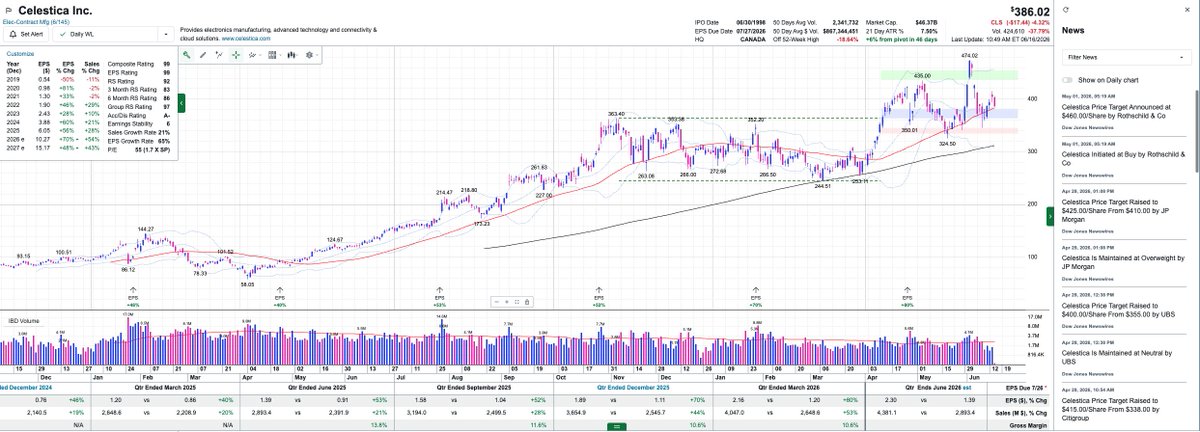
Task: Open Celestica Initiated at Buy by Rothschild news
Action: 1123,158
